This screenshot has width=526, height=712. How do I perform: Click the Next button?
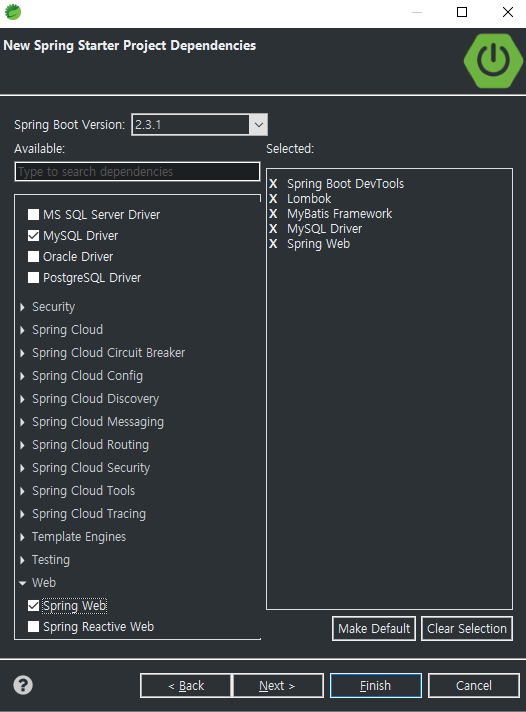[278, 685]
